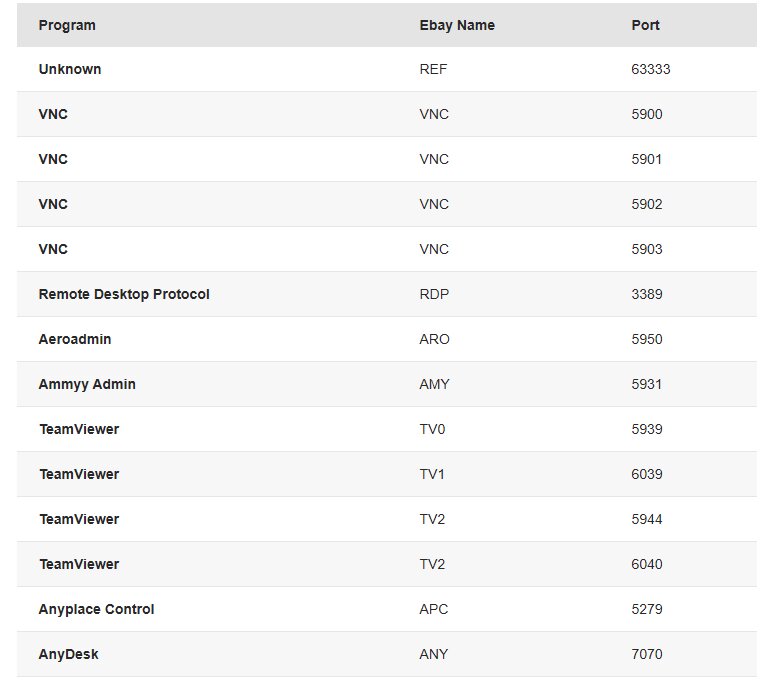774x690 pixels.
Task: Click port value 5902
Action: tap(647, 204)
